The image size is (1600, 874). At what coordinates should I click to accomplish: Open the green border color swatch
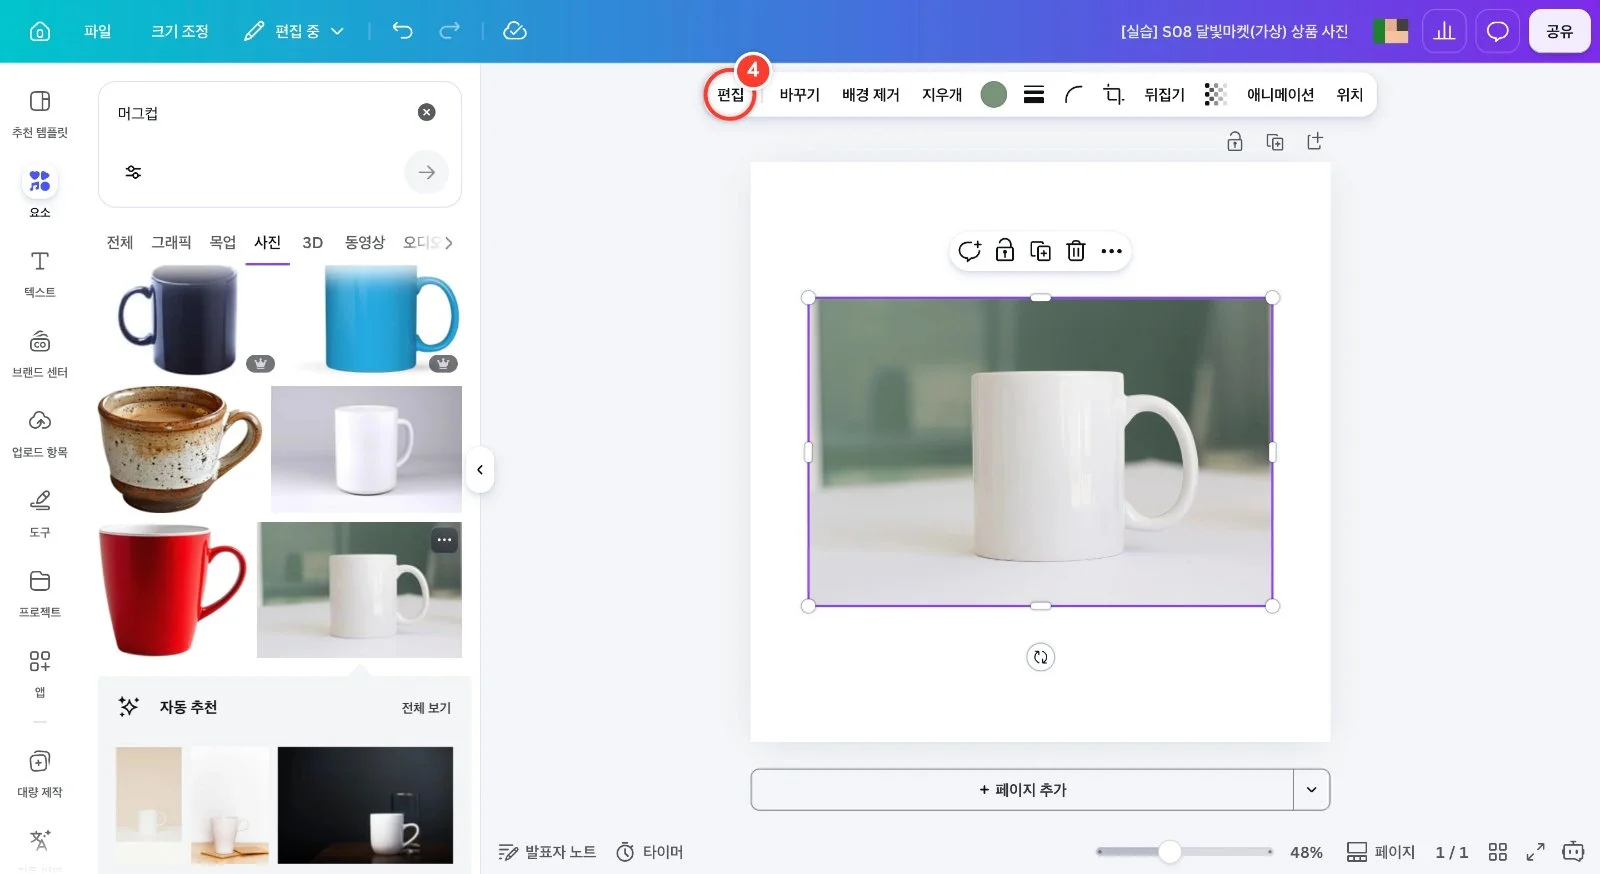pos(993,94)
